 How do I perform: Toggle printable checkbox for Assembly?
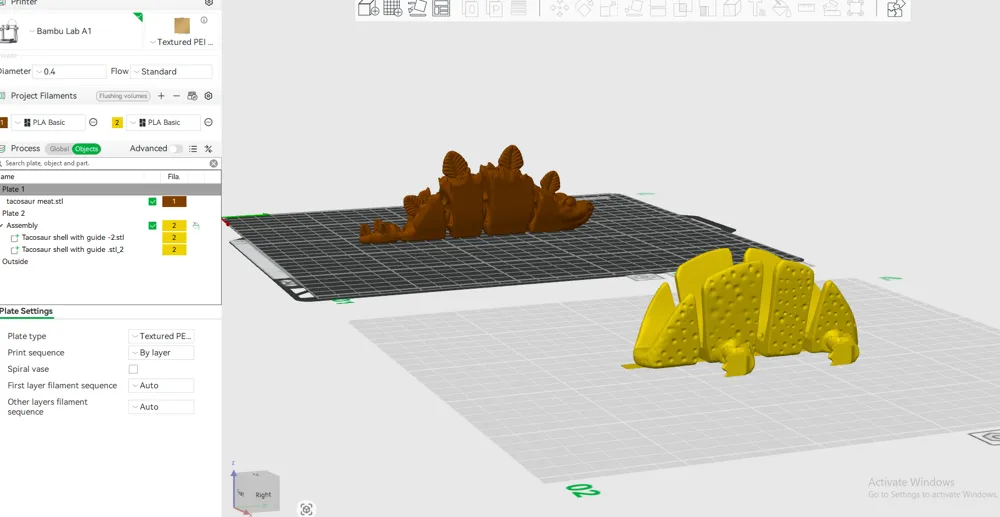[152, 226]
